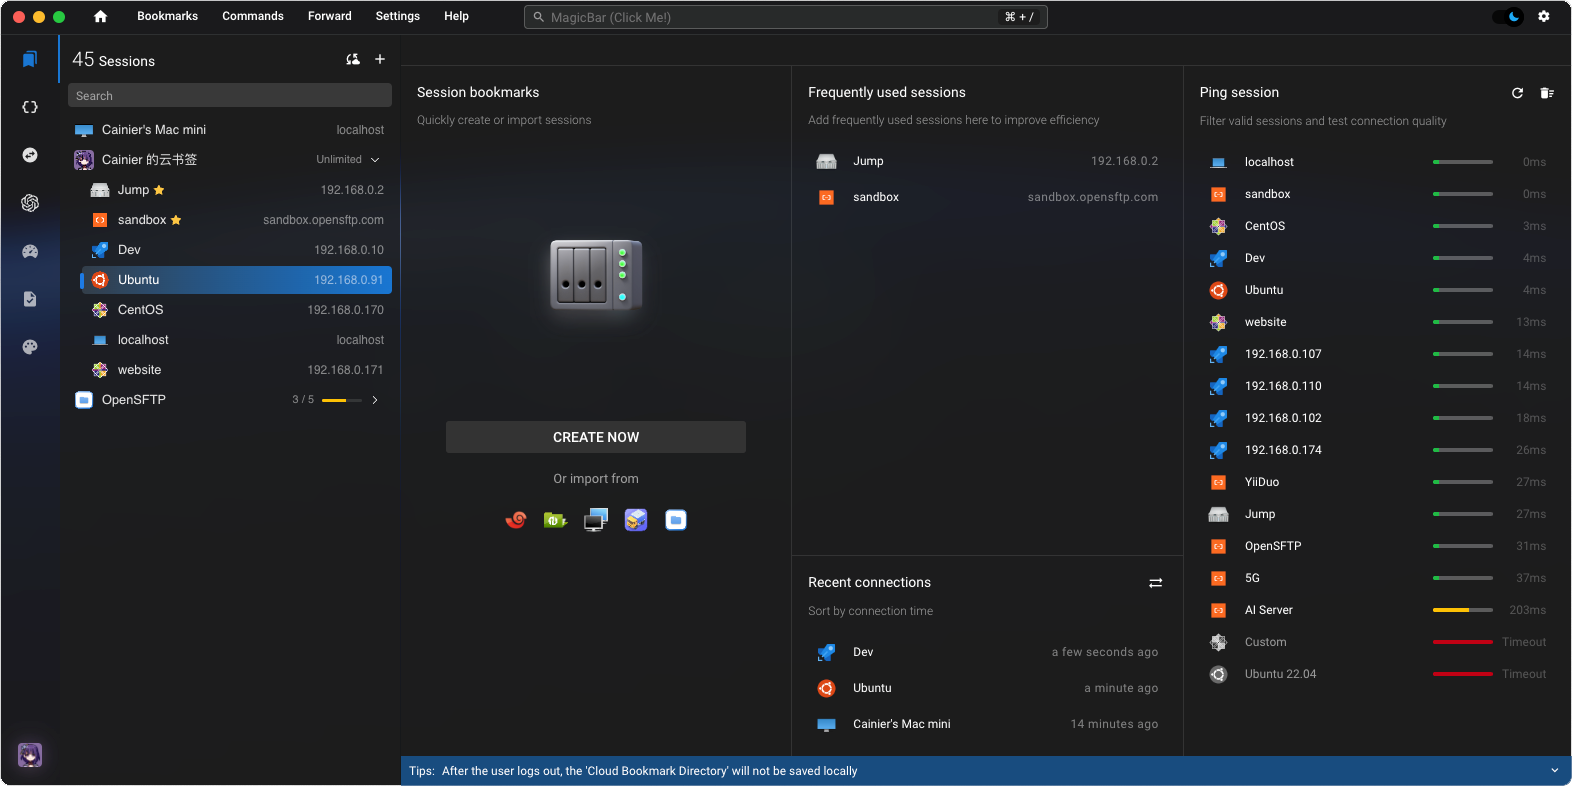Image resolution: width=1572 pixels, height=786 pixels.
Task: Clear invalid sessions with the trash list icon
Action: click(x=1546, y=93)
